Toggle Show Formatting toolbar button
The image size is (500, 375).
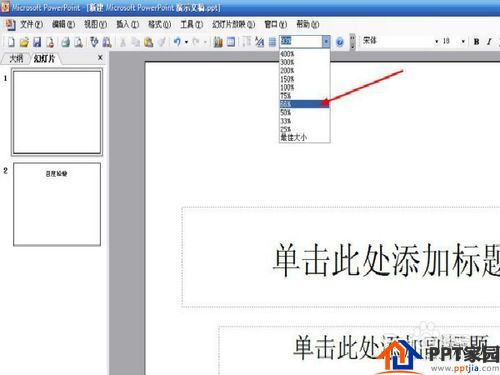tap(259, 42)
